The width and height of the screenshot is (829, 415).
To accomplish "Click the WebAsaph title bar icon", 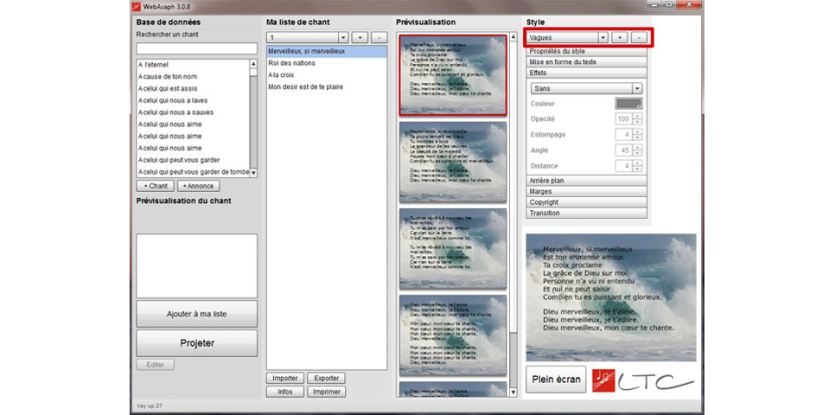I will [136, 7].
